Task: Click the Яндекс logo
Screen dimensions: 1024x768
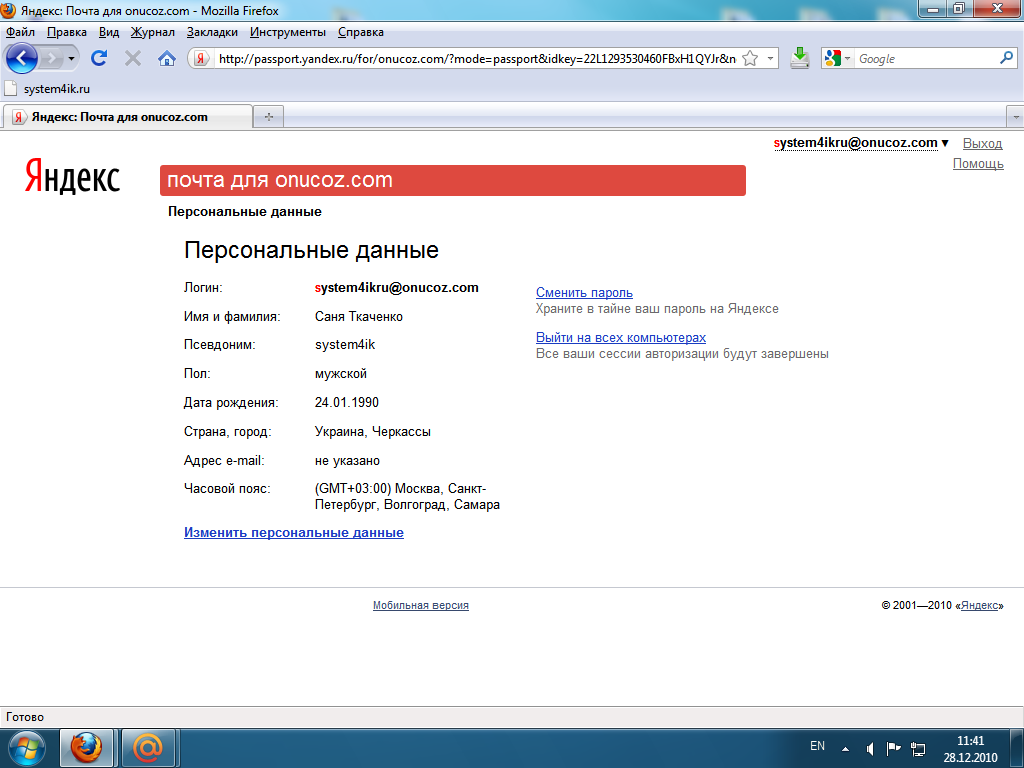Action: (72, 177)
